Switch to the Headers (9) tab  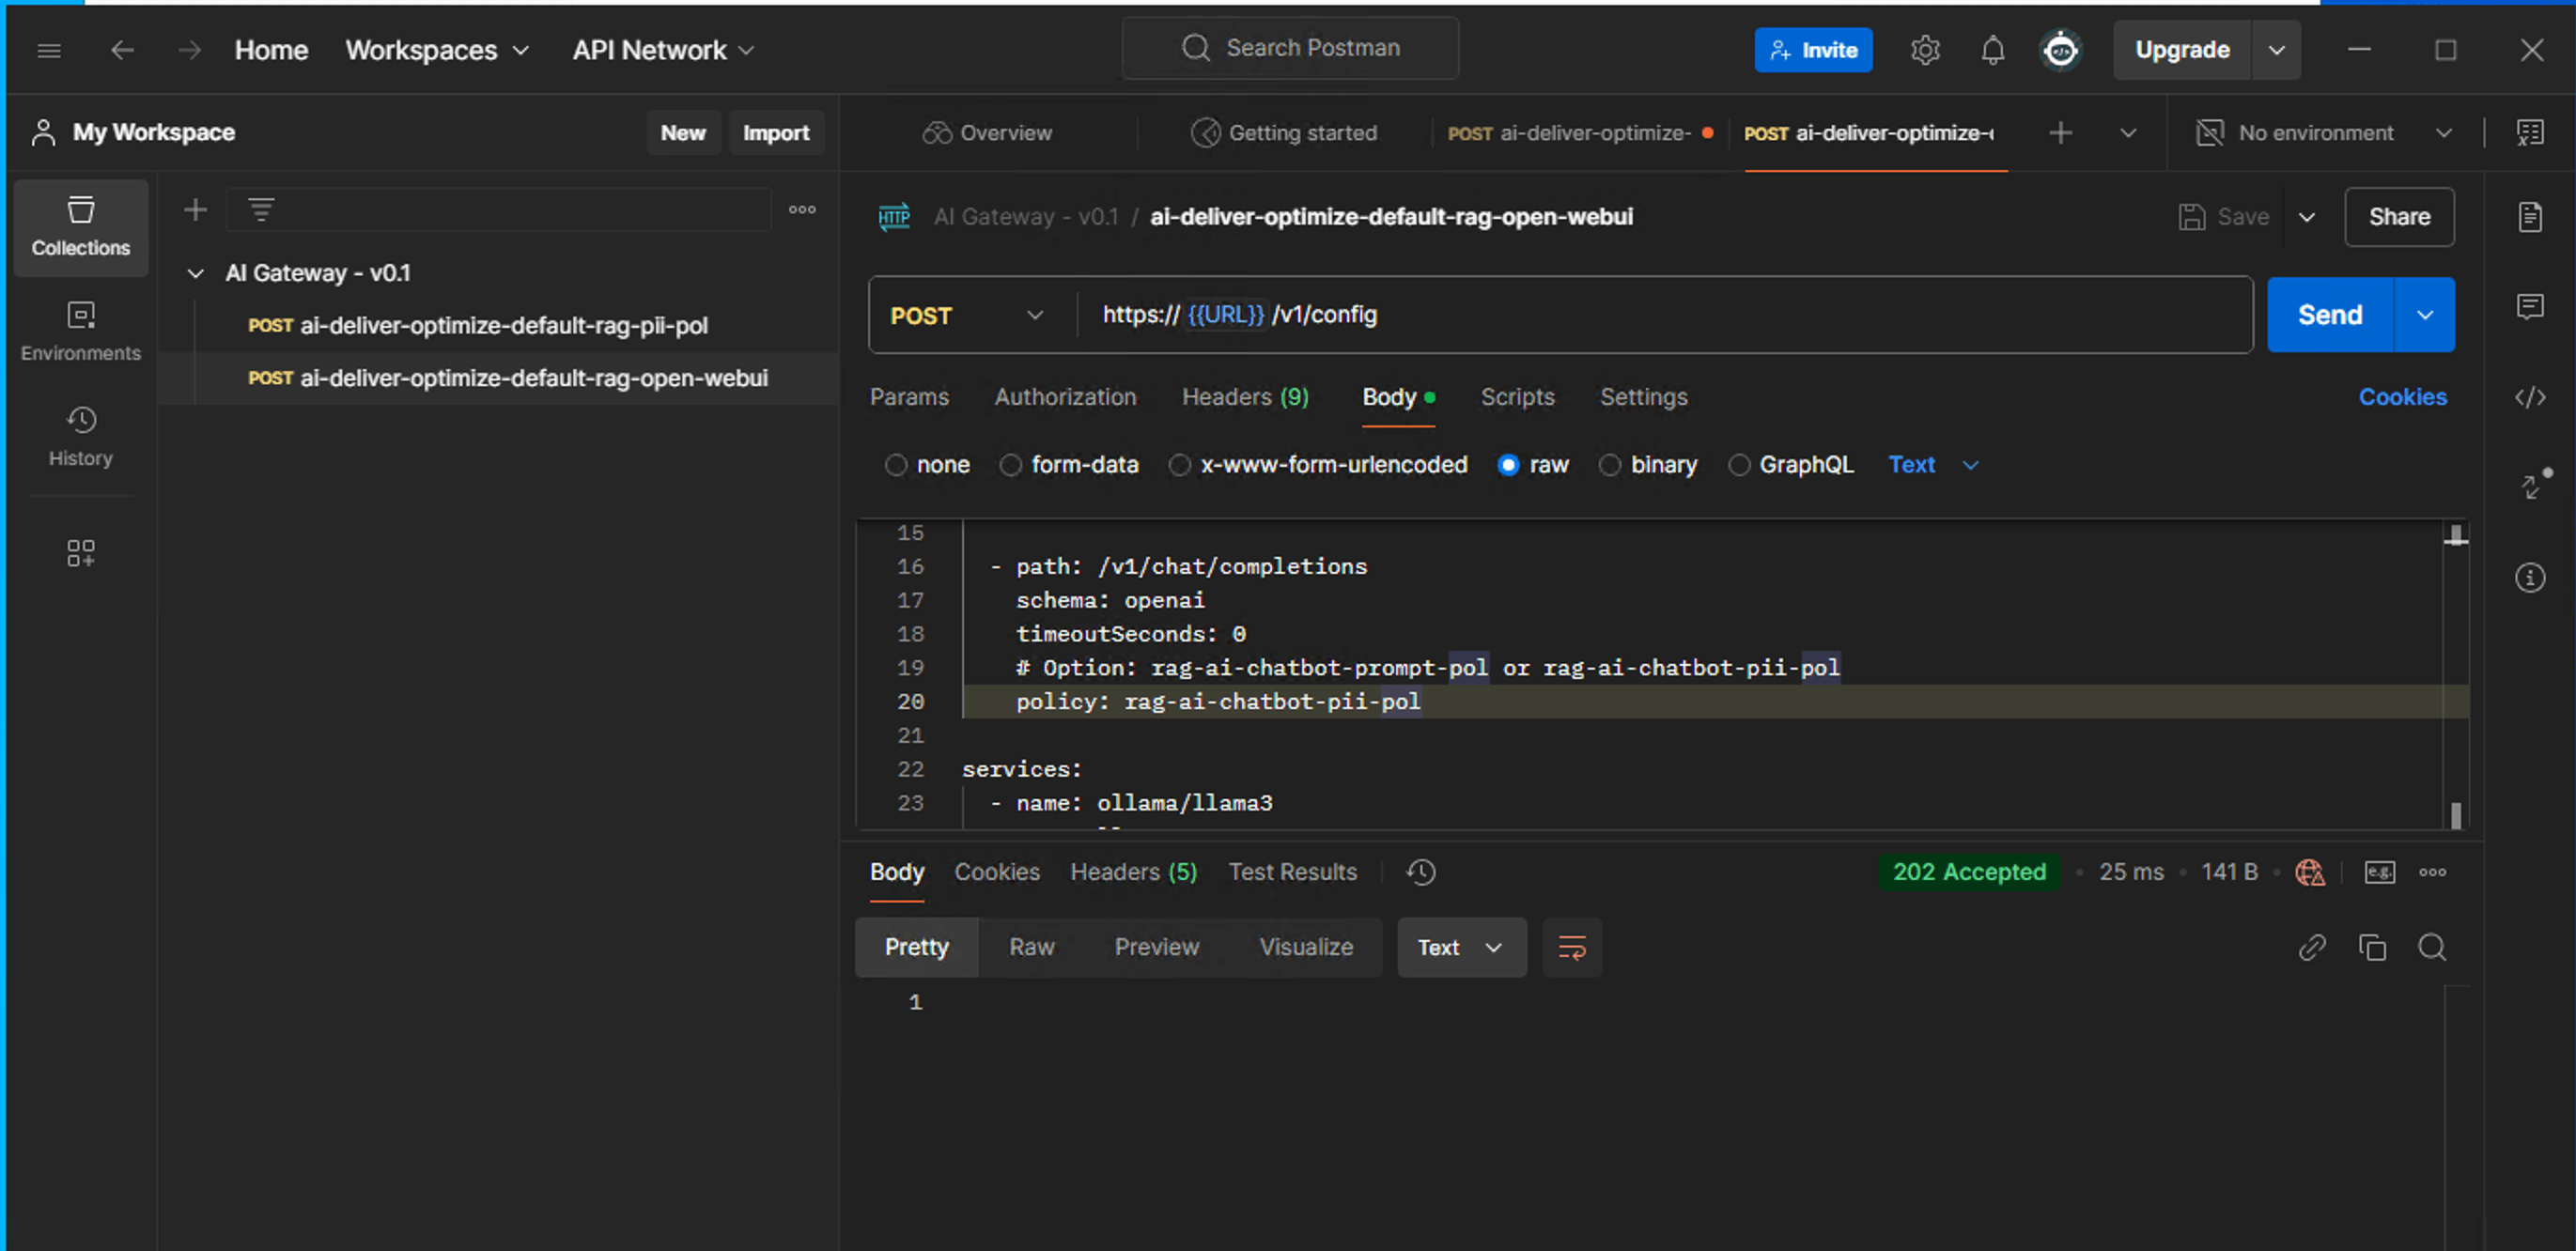tap(1244, 397)
